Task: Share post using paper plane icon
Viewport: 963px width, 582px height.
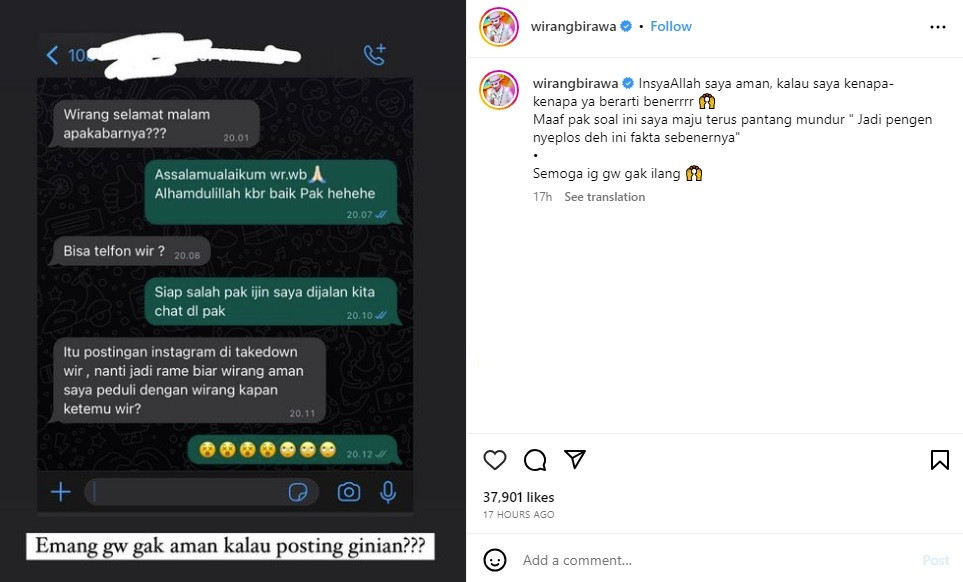Action: click(575, 459)
